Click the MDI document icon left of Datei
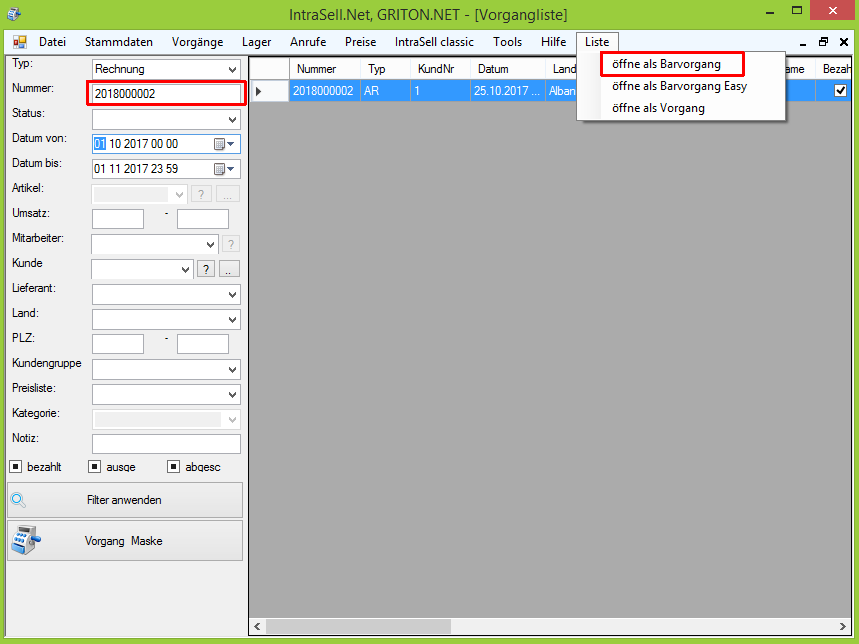Image resolution: width=859 pixels, height=644 pixels. click(x=20, y=42)
